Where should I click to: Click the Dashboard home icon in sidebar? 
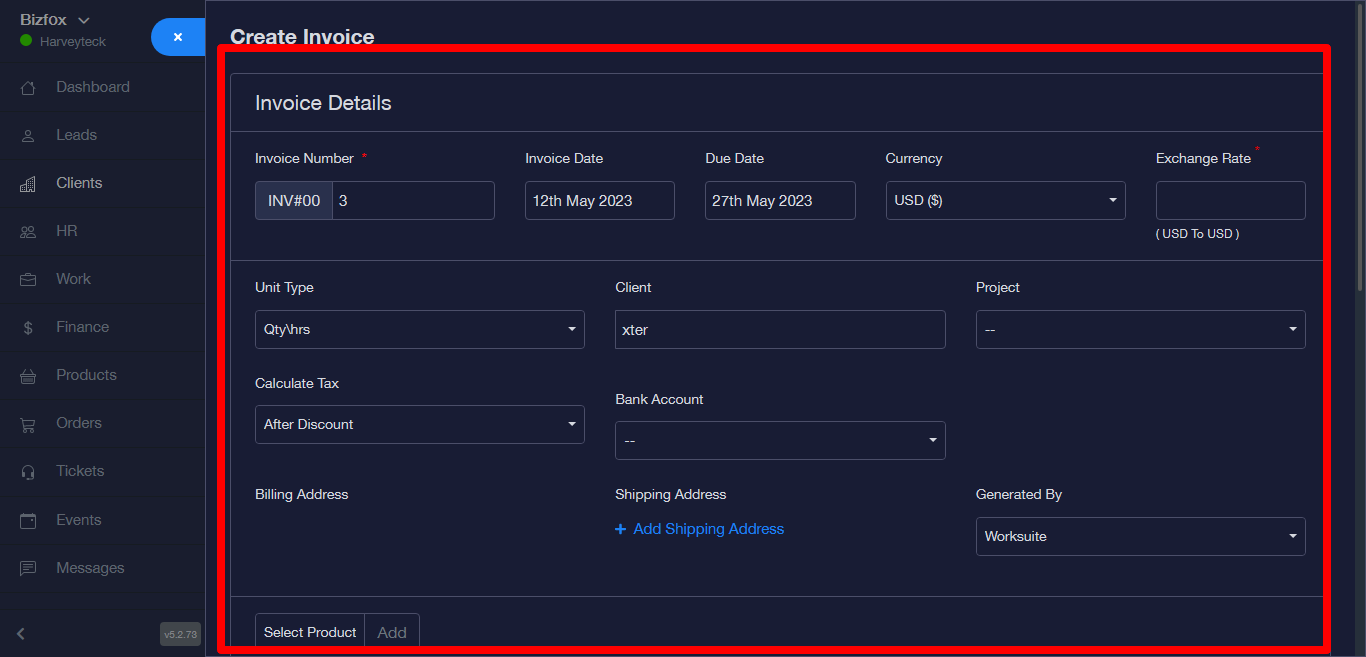[28, 88]
